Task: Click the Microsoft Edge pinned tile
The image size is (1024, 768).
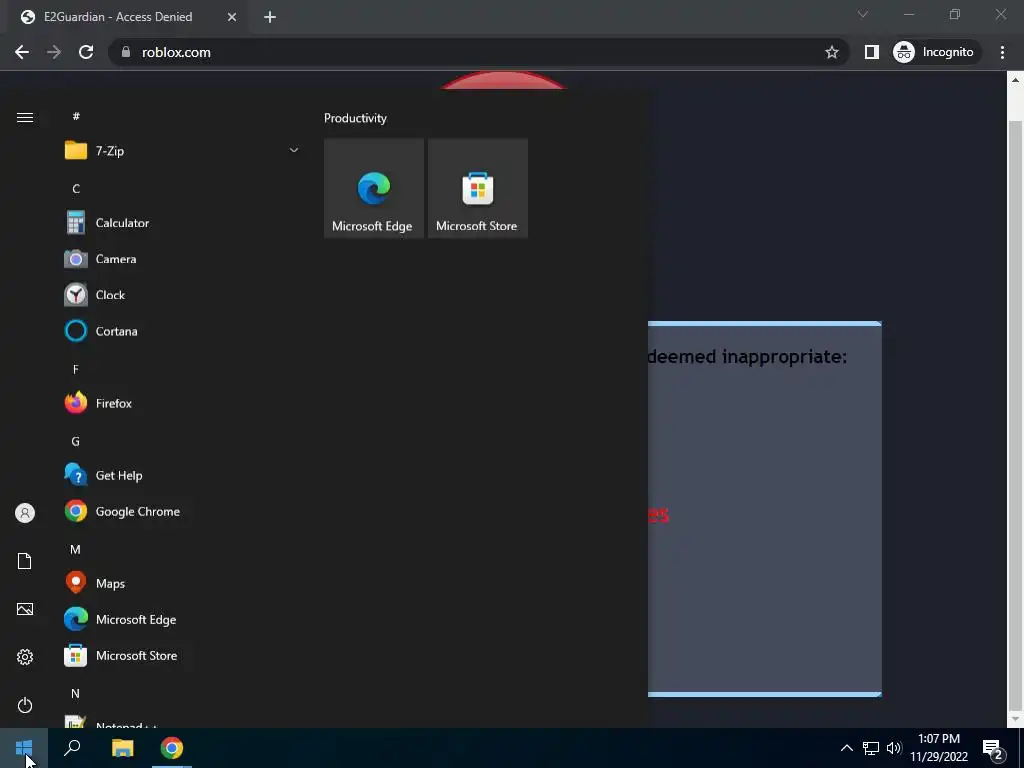Action: (x=374, y=188)
